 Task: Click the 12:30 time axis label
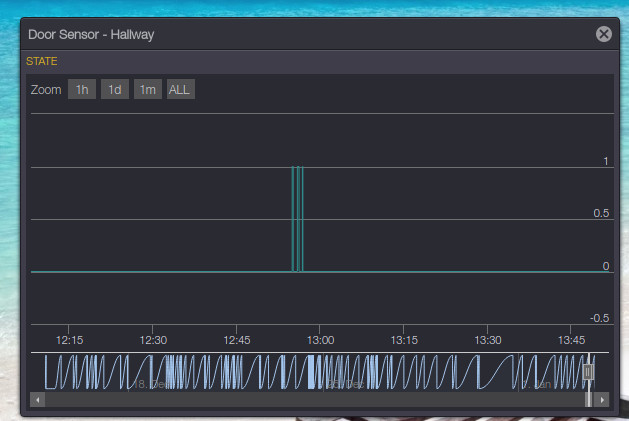pos(153,340)
